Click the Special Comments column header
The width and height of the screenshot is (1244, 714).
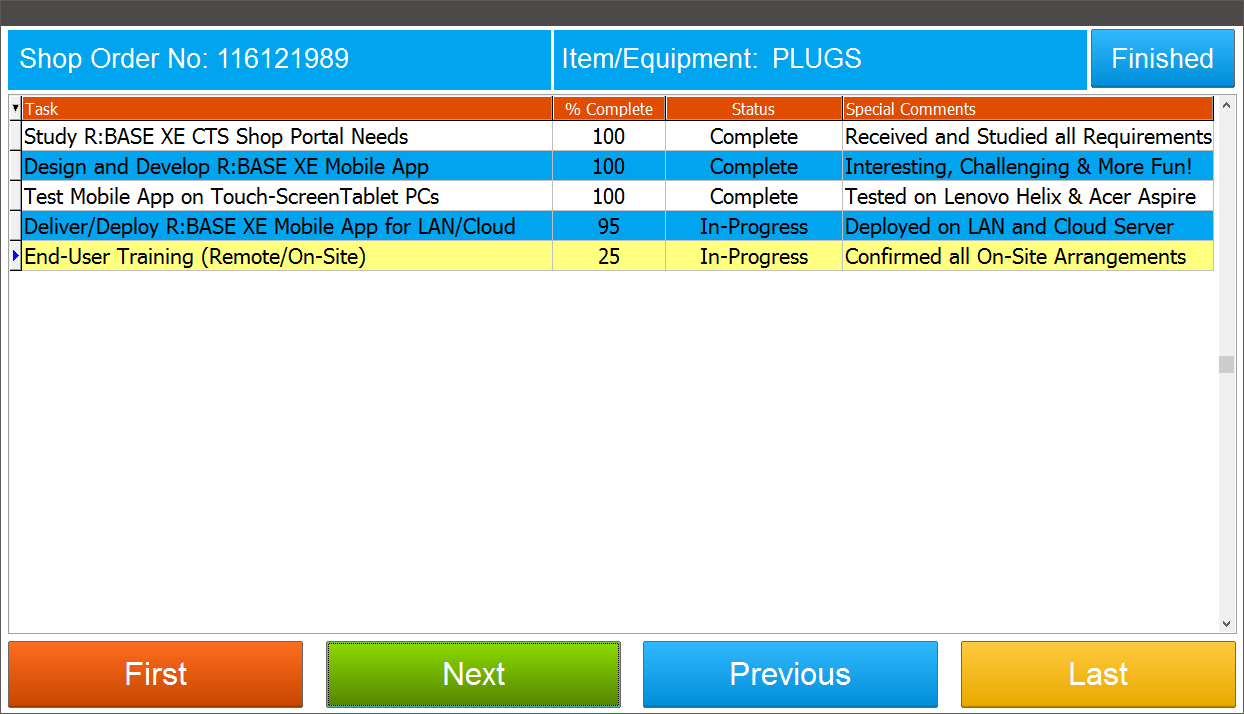(1027, 109)
